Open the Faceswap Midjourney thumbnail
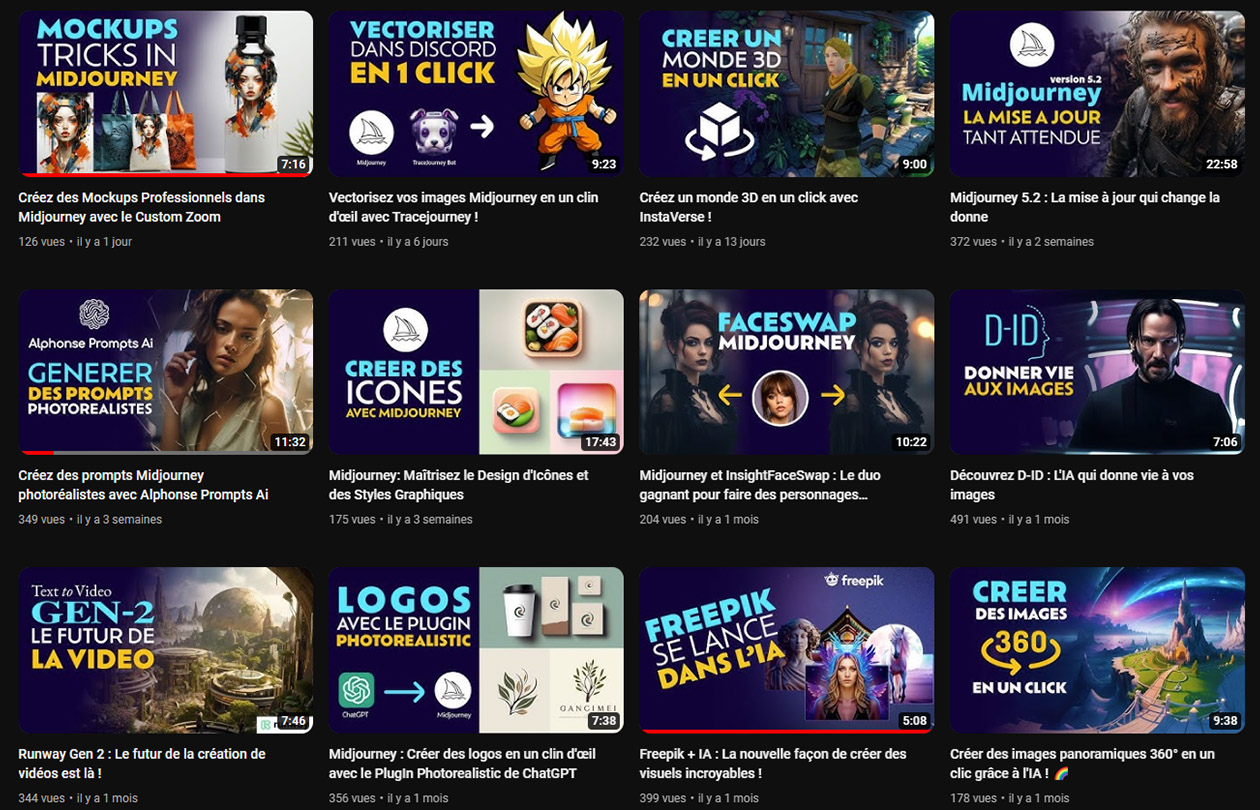This screenshot has width=1260, height=810. pos(787,372)
